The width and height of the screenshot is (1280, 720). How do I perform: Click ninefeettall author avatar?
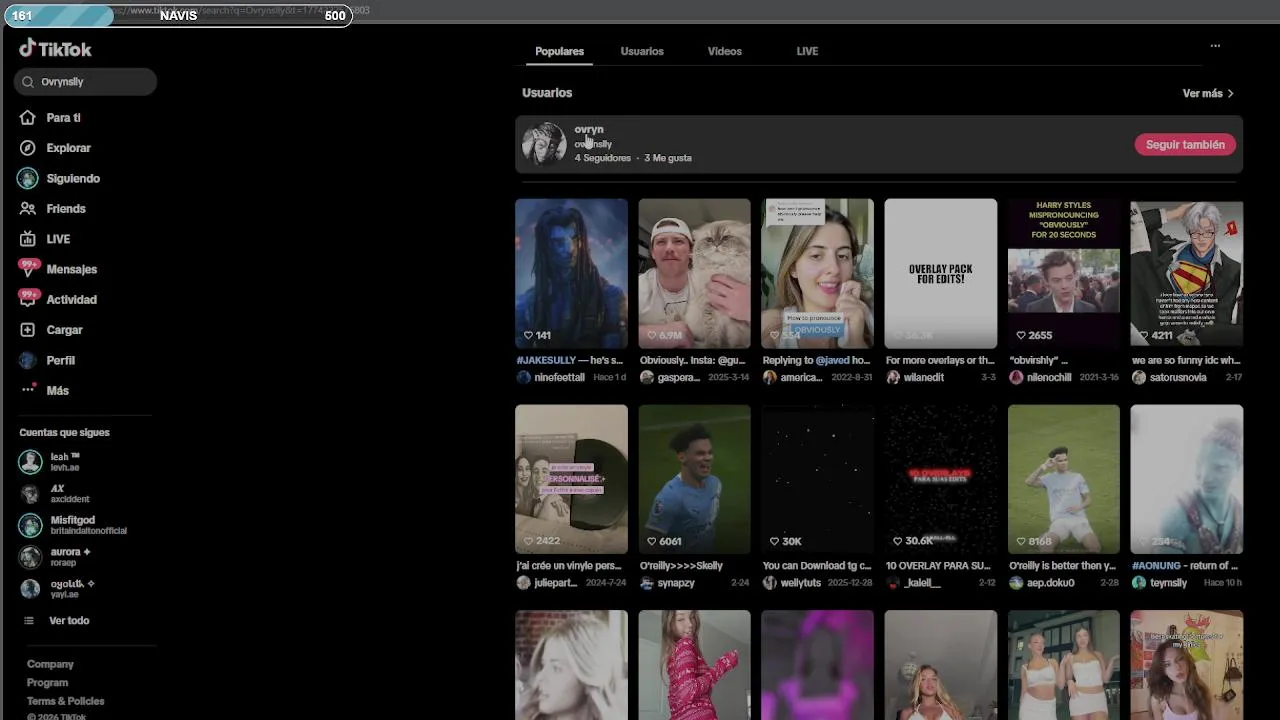523,378
